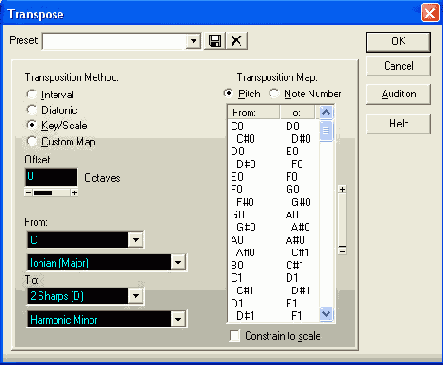Open the Ionian (Major) scale dropdown
Screen dimensions: 443x365
tap(178, 262)
